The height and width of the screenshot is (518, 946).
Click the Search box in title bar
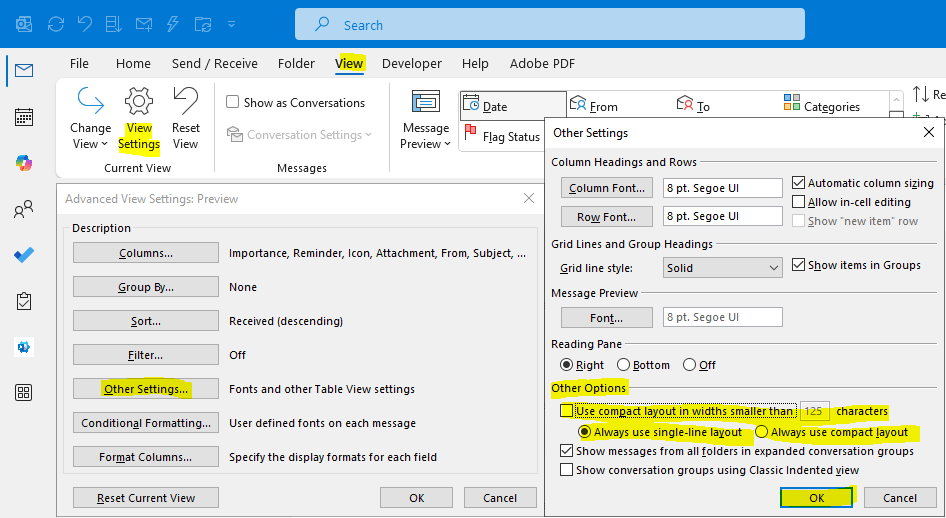pyautogui.click(x=550, y=24)
